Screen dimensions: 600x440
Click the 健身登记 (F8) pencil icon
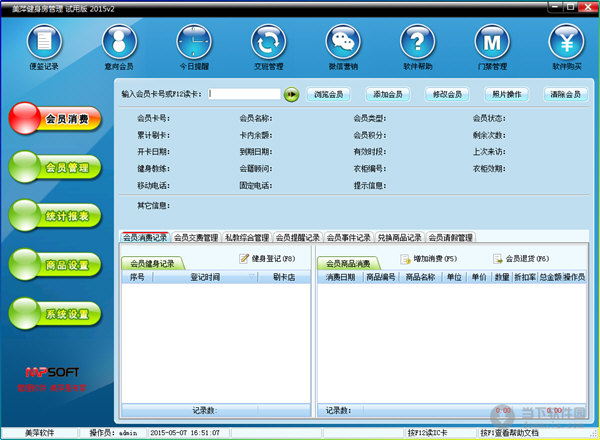[244, 259]
